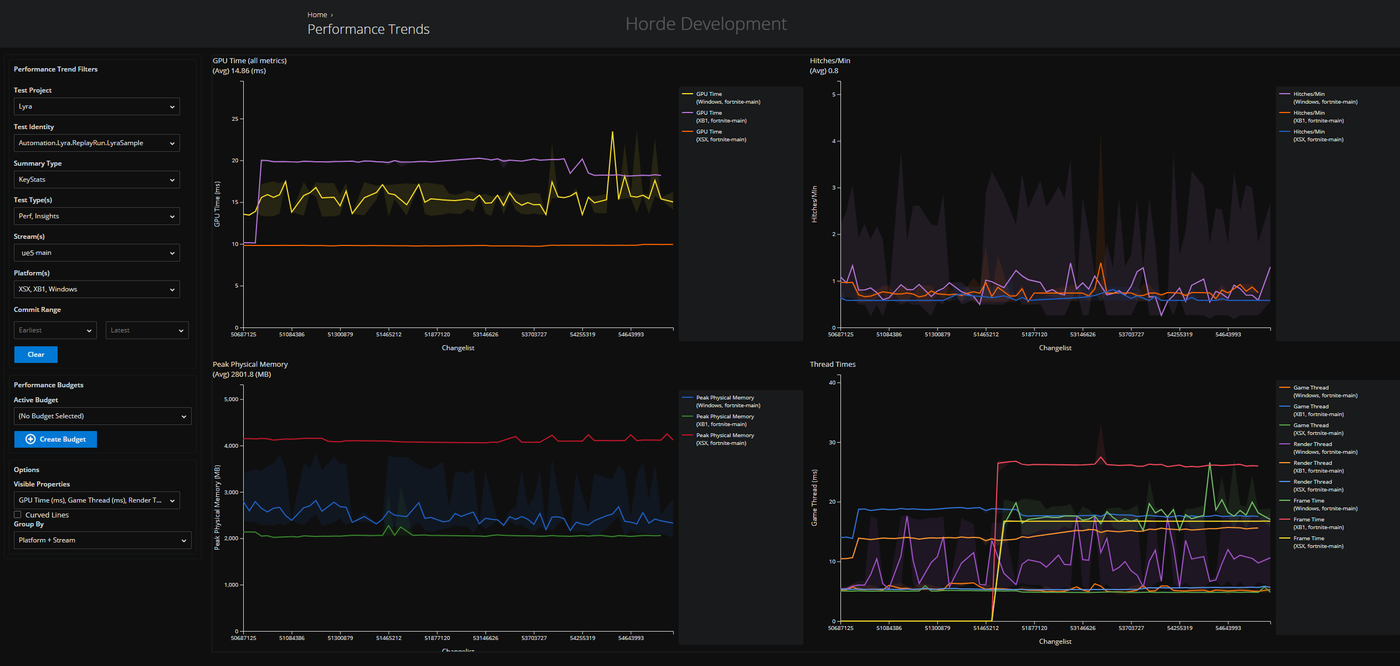The height and width of the screenshot is (666, 1400).
Task: Open the Test Project dropdown showing Lyra
Action: pyautogui.click(x=97, y=106)
